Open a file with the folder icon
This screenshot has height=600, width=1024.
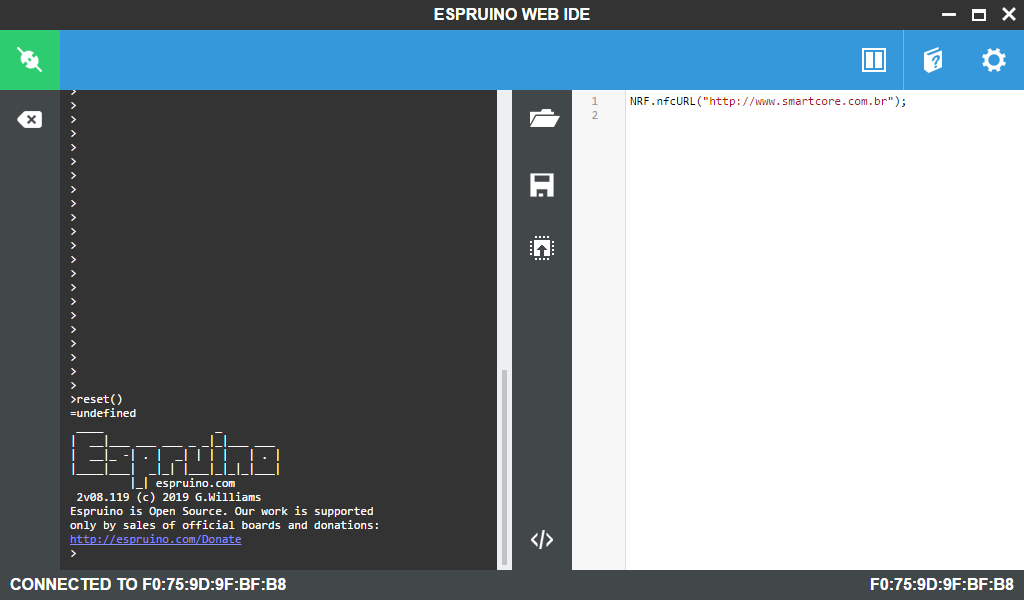pyautogui.click(x=544, y=118)
